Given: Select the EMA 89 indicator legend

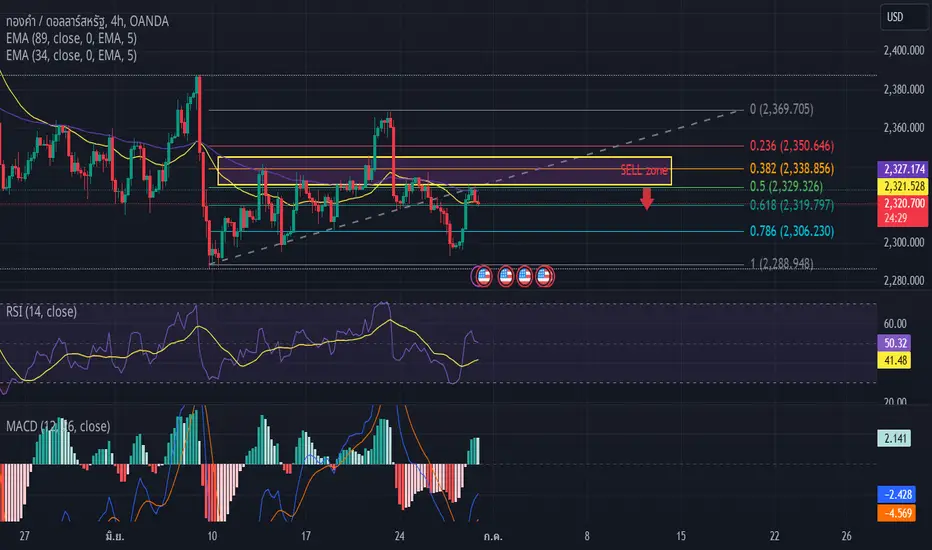Looking at the screenshot, I should coord(71,38).
